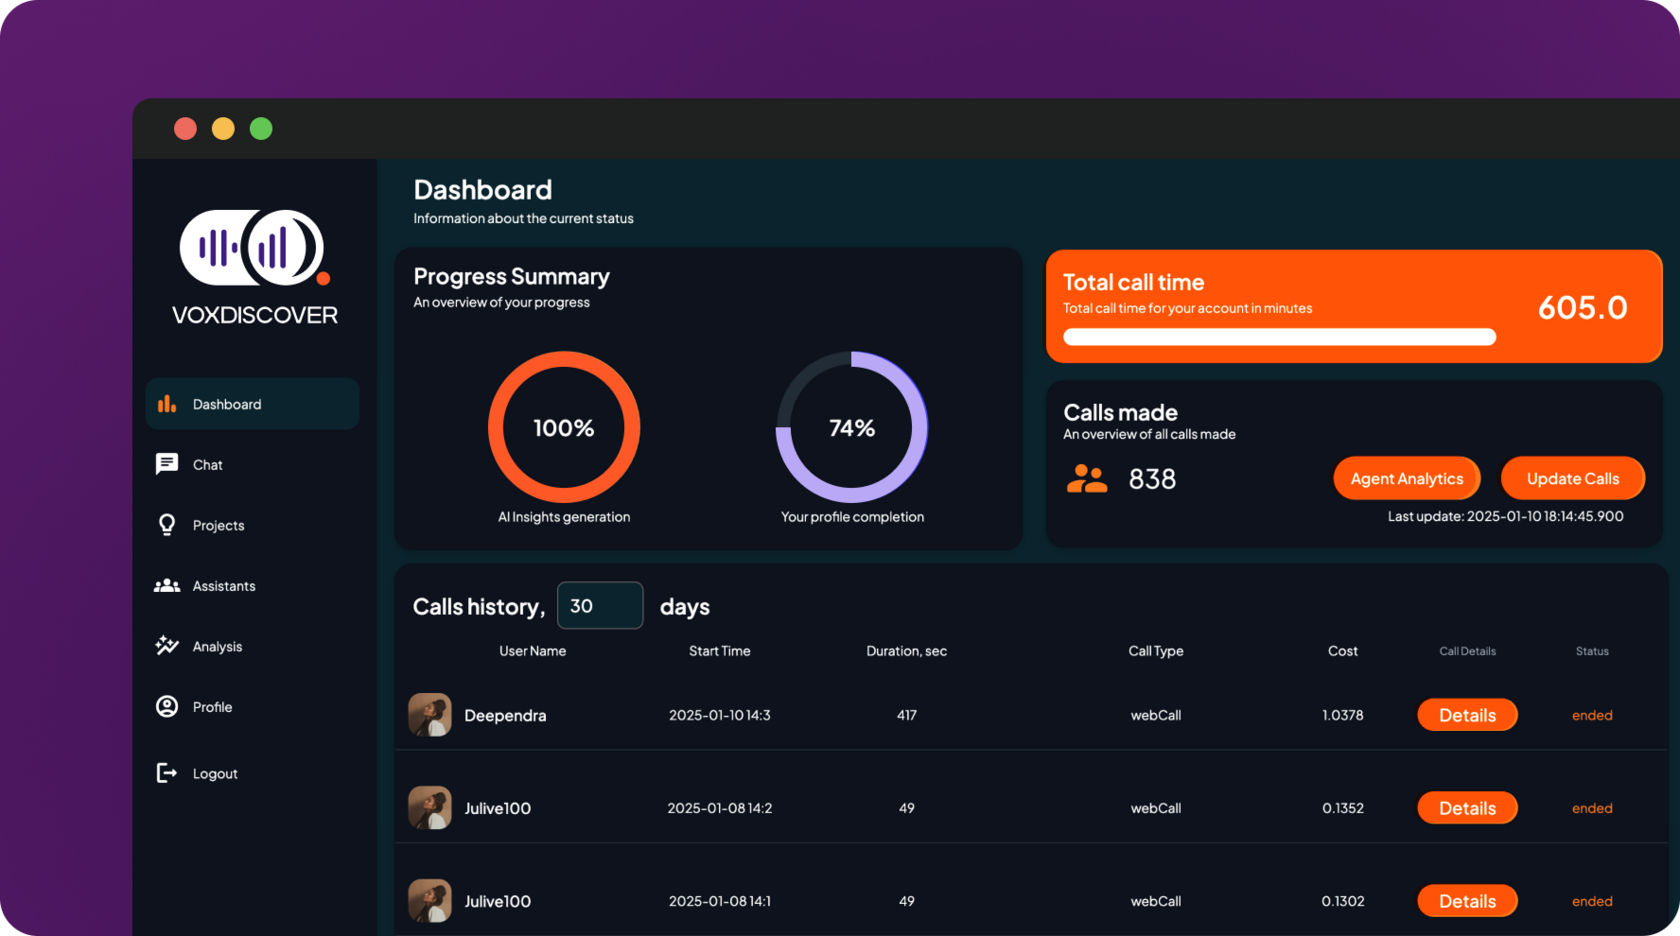Select the Analysis sparkline icon

[x=167, y=646]
